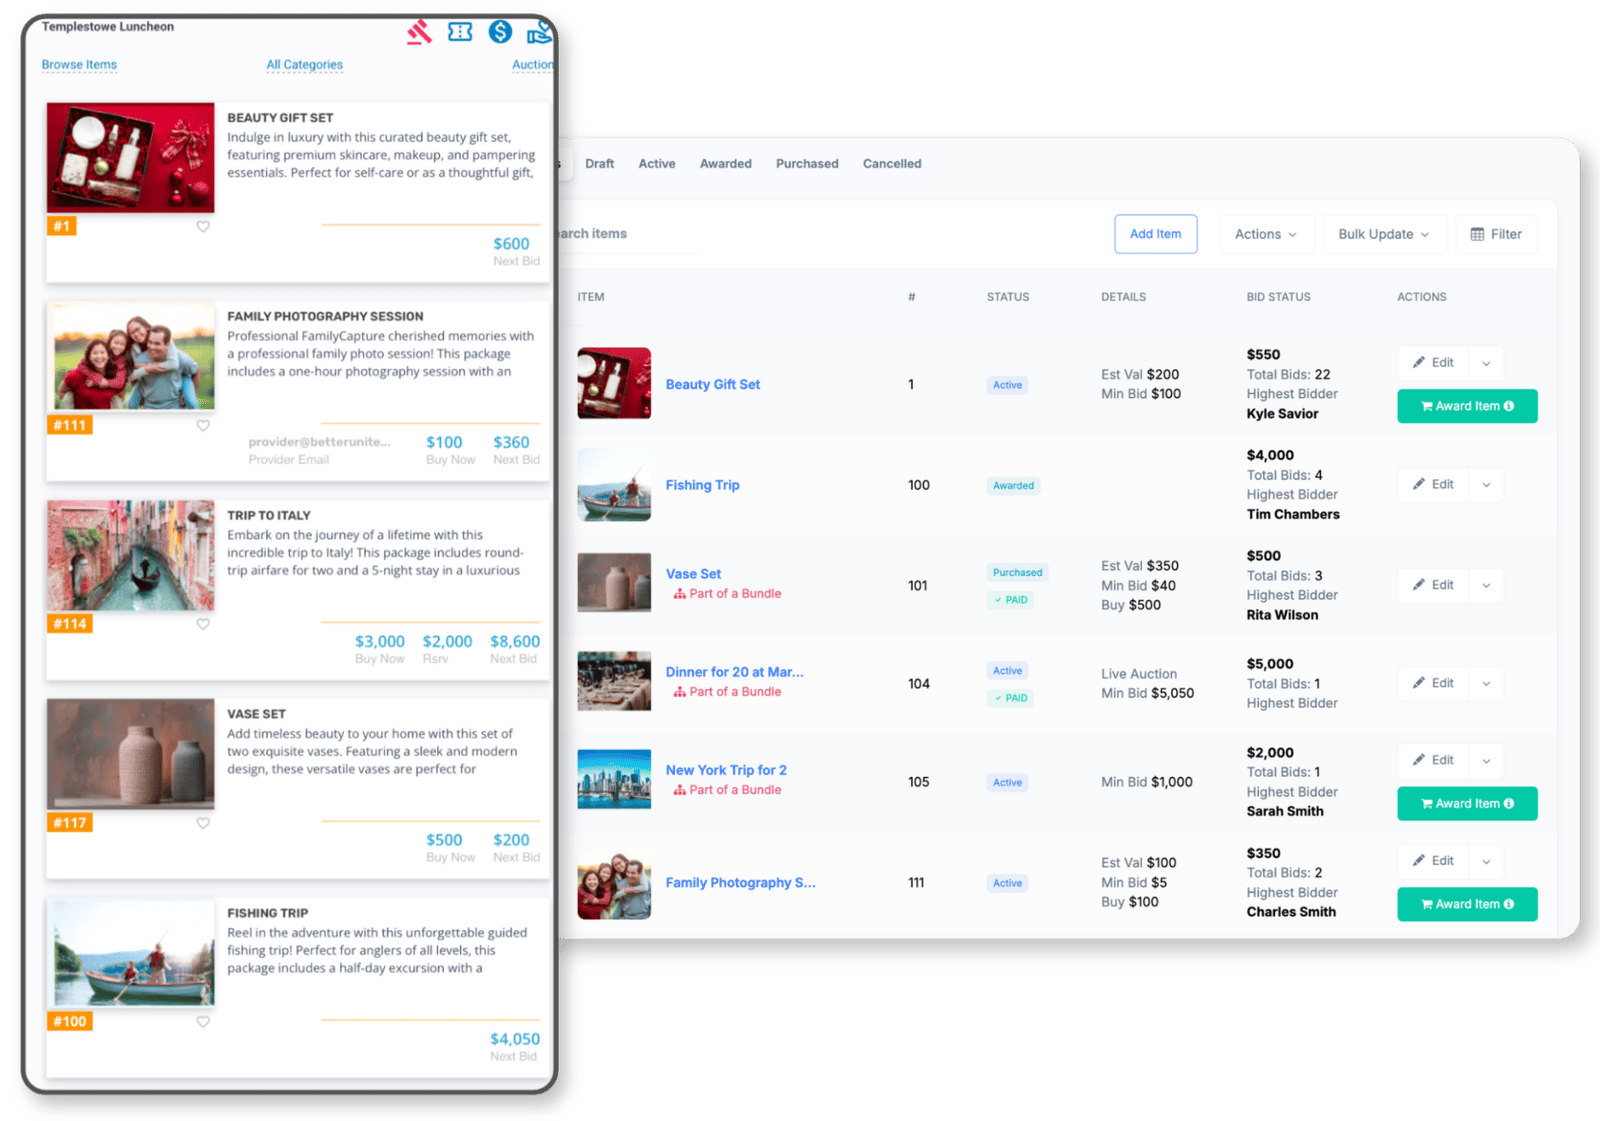Award the Beauty Gift Set to Kyle Savior
Viewport: 1600px width, 1121px height.
(x=1467, y=406)
